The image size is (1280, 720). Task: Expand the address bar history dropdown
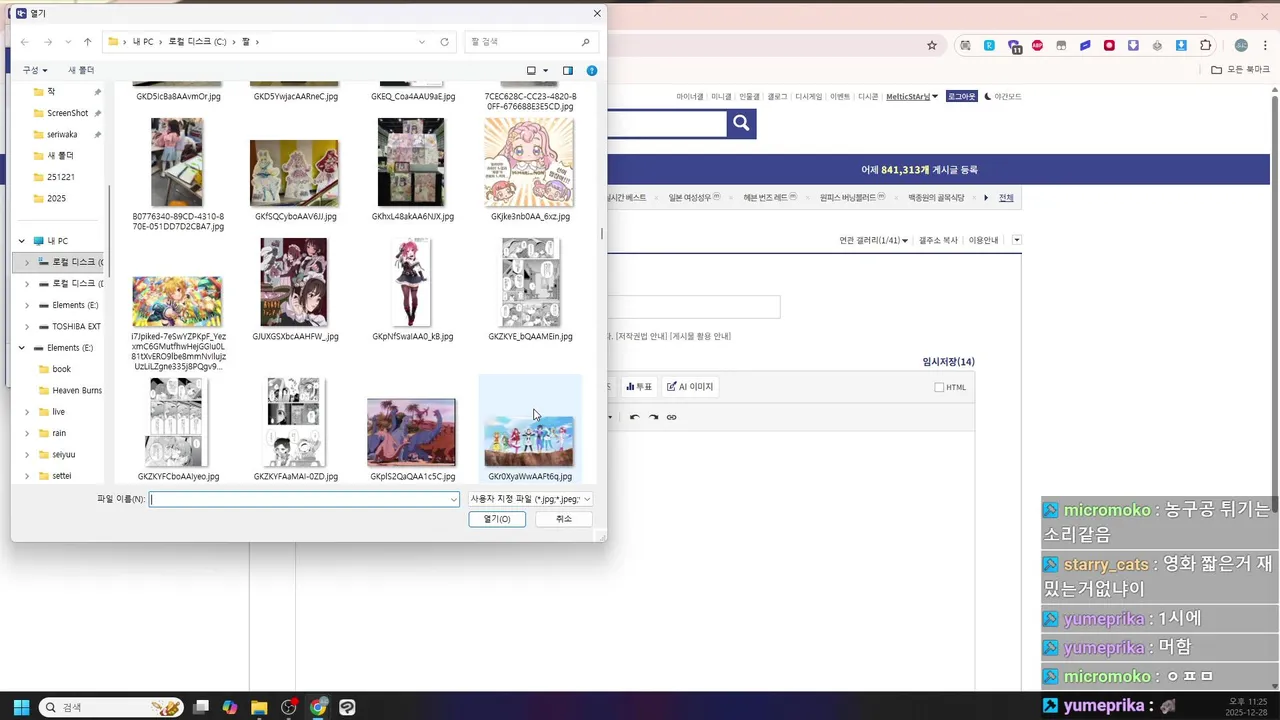click(422, 42)
